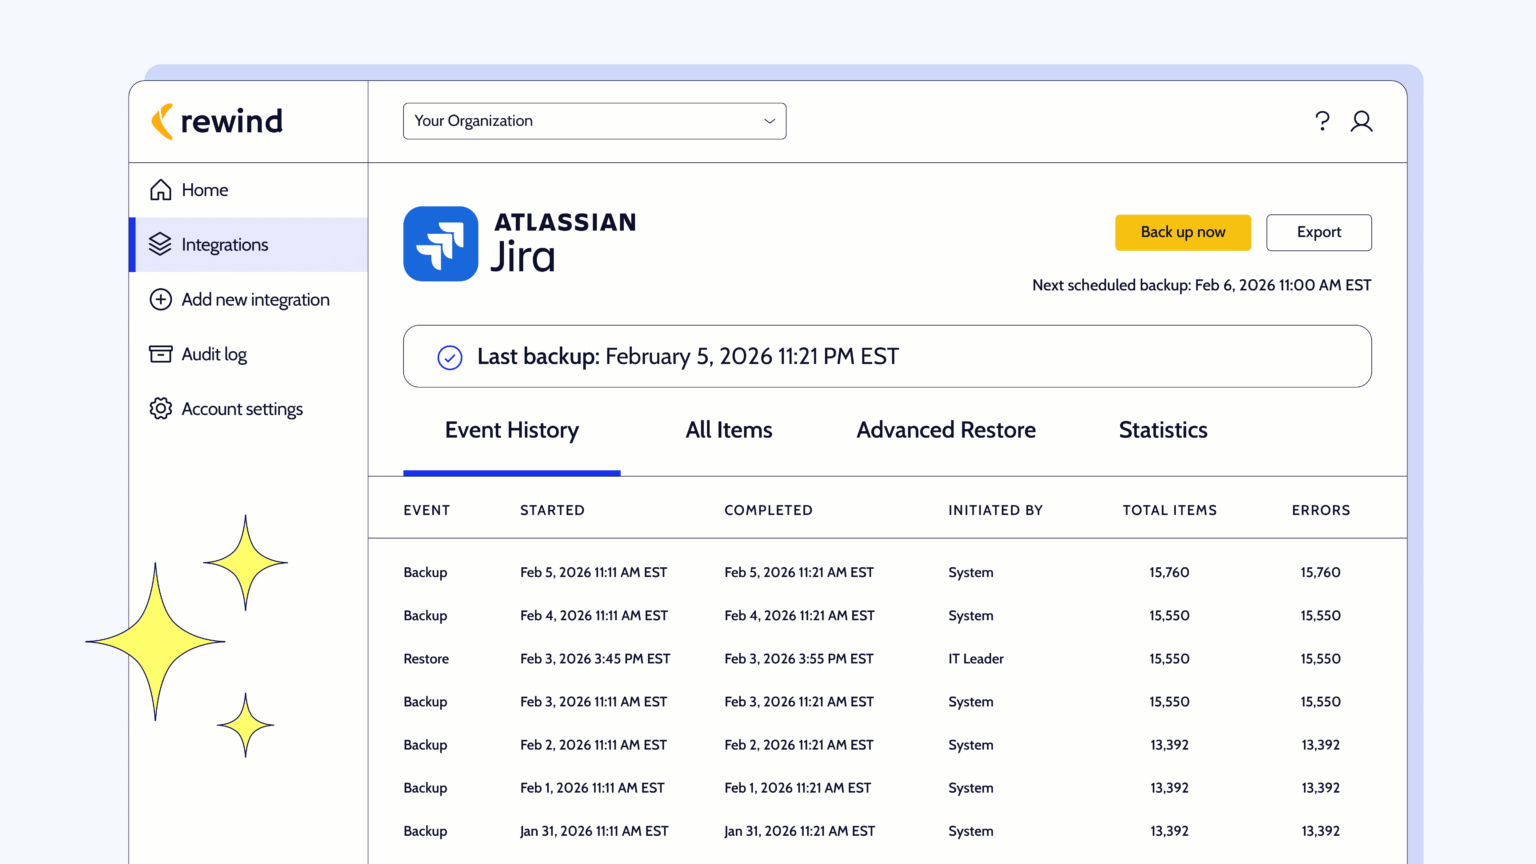
Task: Click the last backup checkmark status icon
Action: (x=450, y=357)
